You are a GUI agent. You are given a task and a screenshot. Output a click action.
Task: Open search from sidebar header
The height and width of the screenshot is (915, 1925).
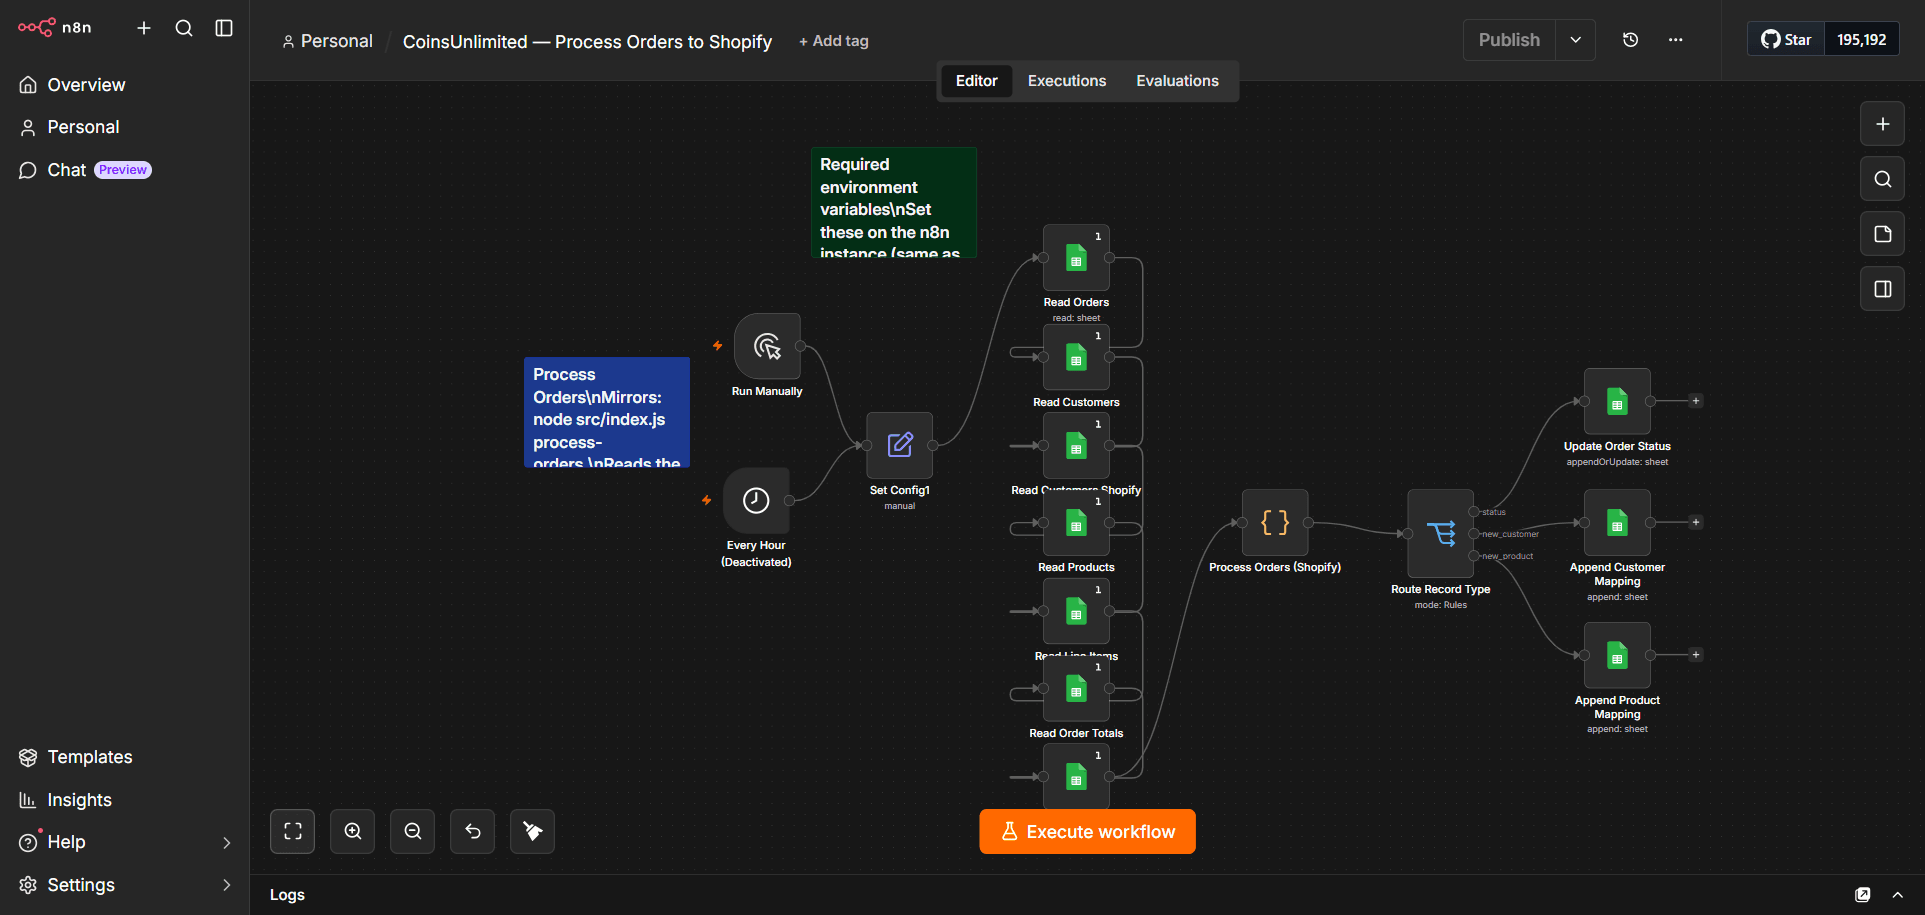(184, 28)
